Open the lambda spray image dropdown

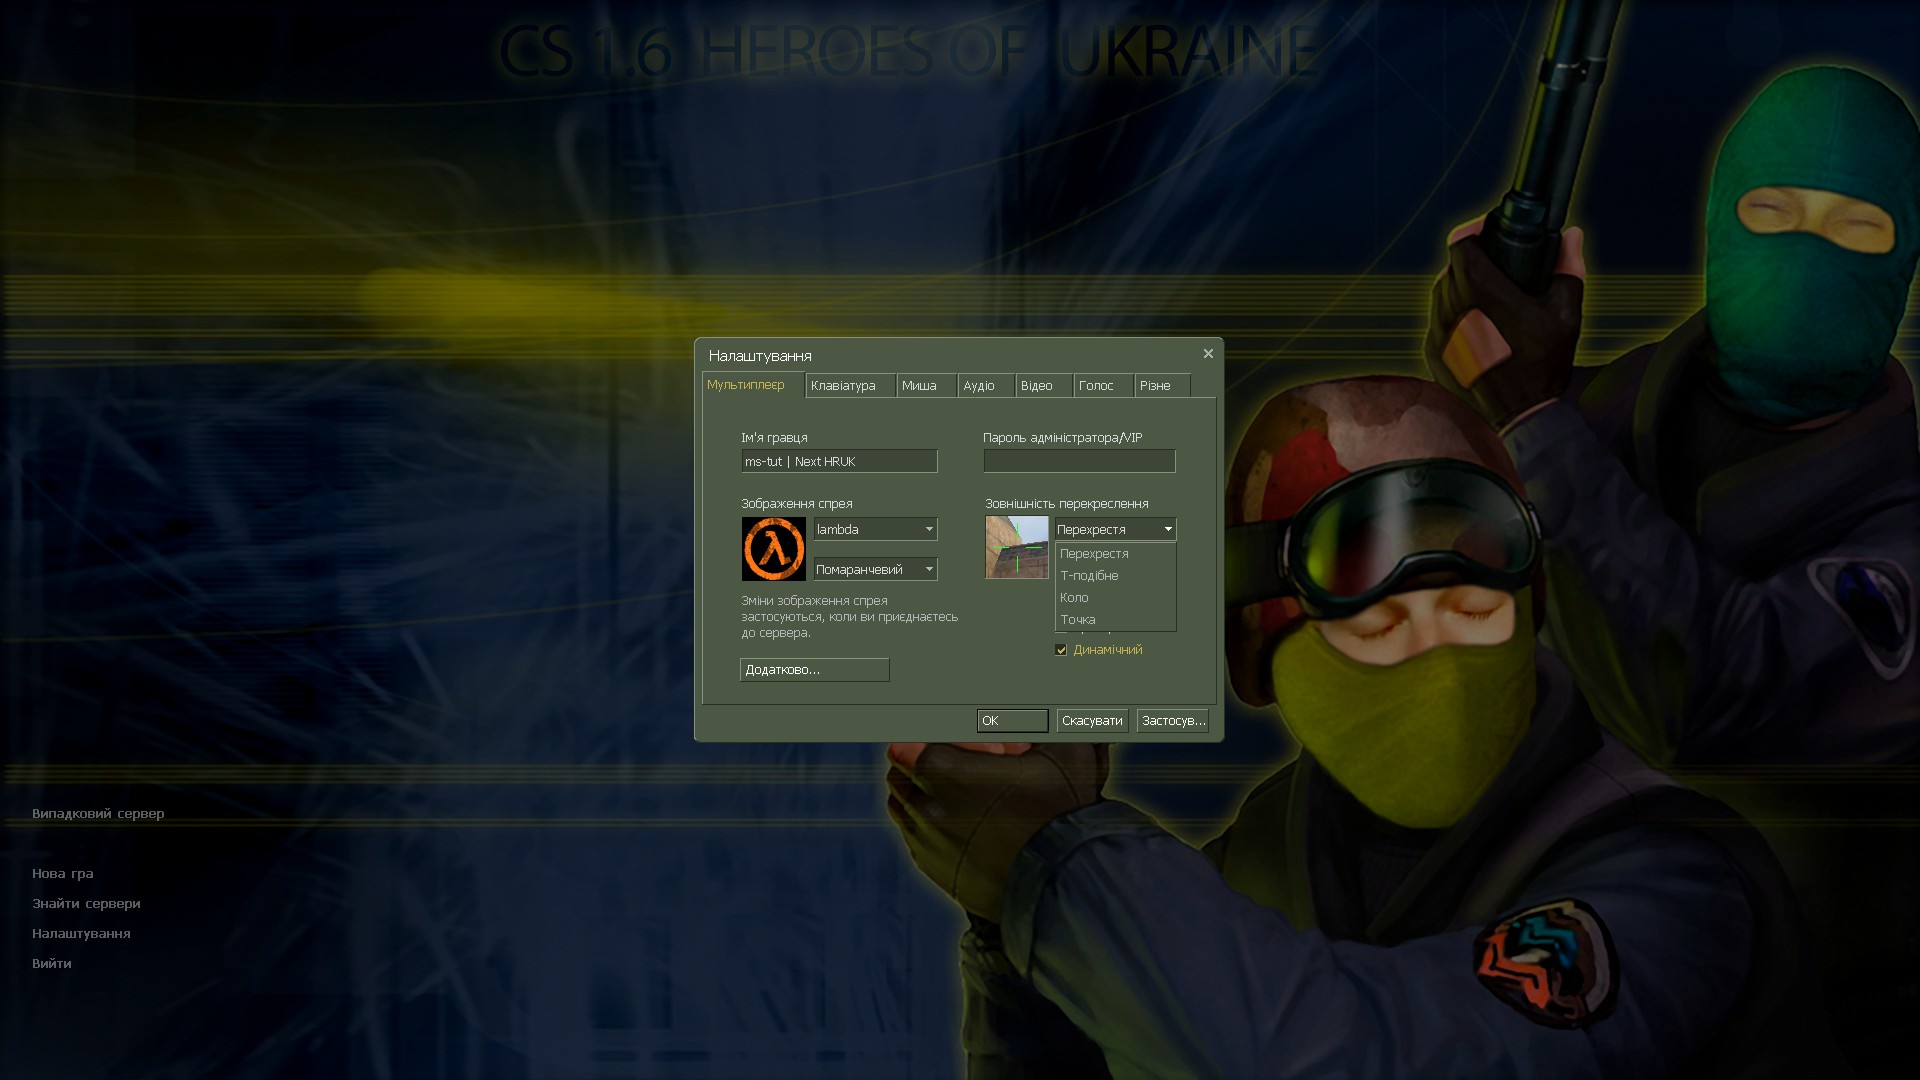coord(875,529)
